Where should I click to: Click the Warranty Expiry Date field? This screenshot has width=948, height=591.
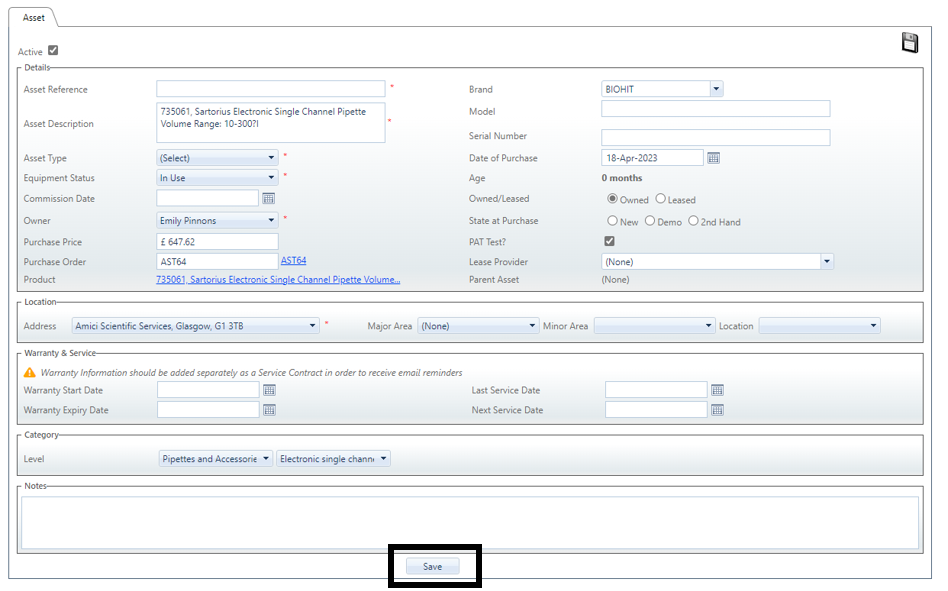pos(209,410)
